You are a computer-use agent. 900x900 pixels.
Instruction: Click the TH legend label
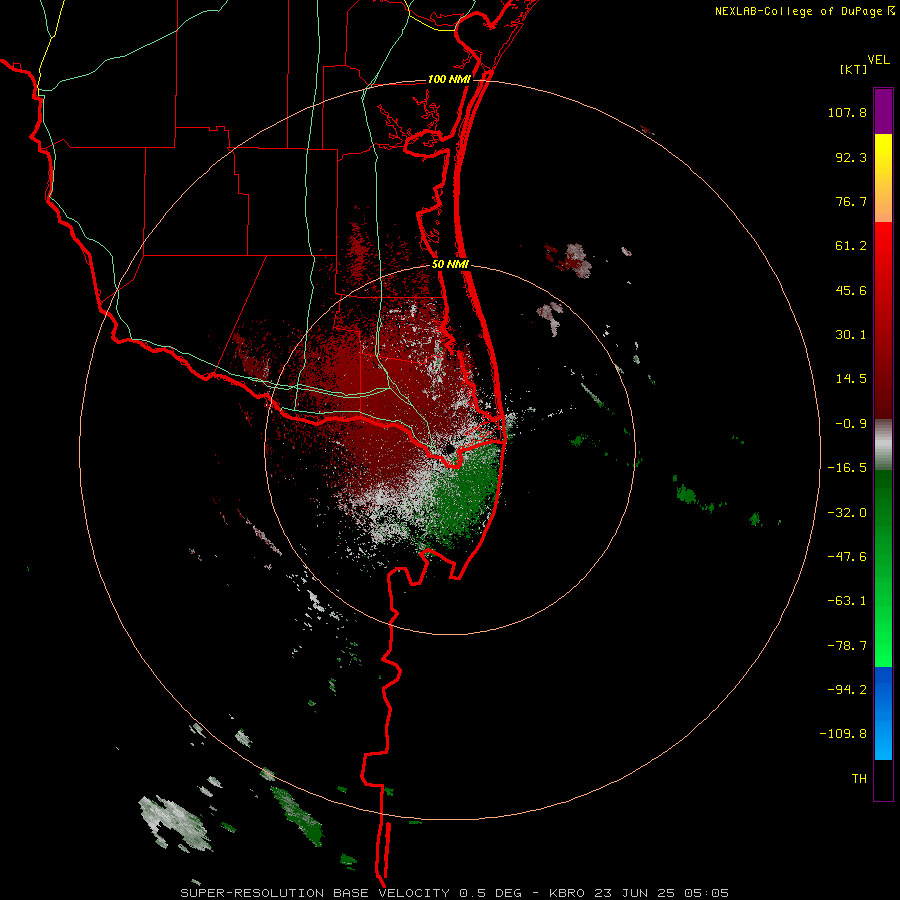click(859, 778)
